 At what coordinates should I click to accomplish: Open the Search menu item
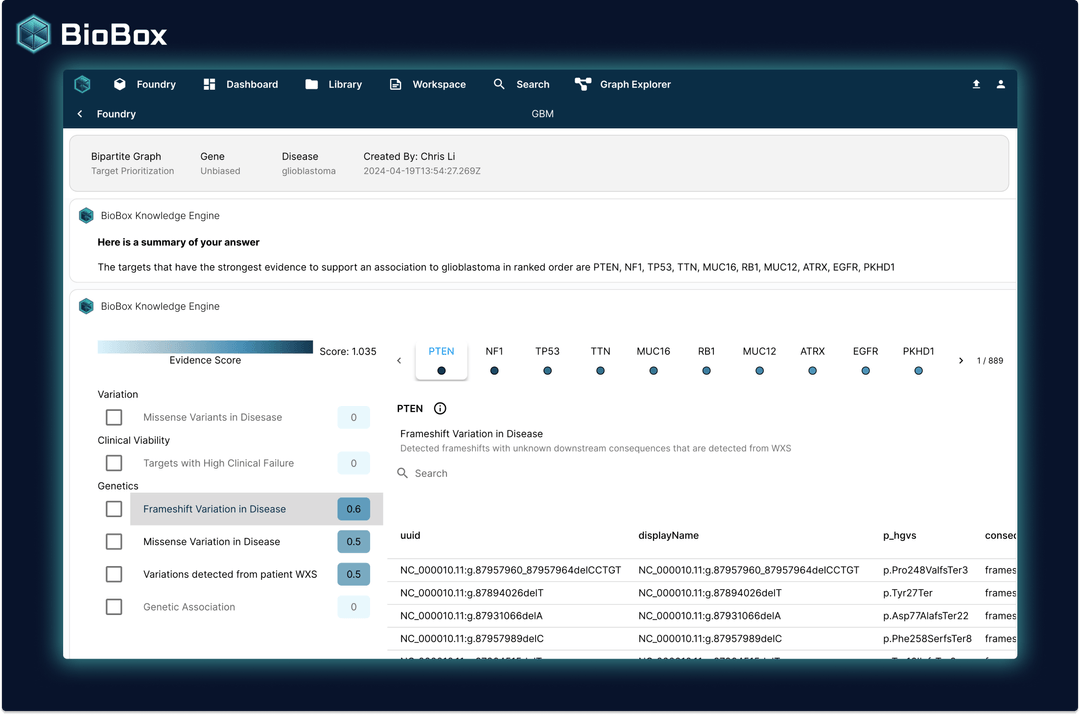point(521,84)
